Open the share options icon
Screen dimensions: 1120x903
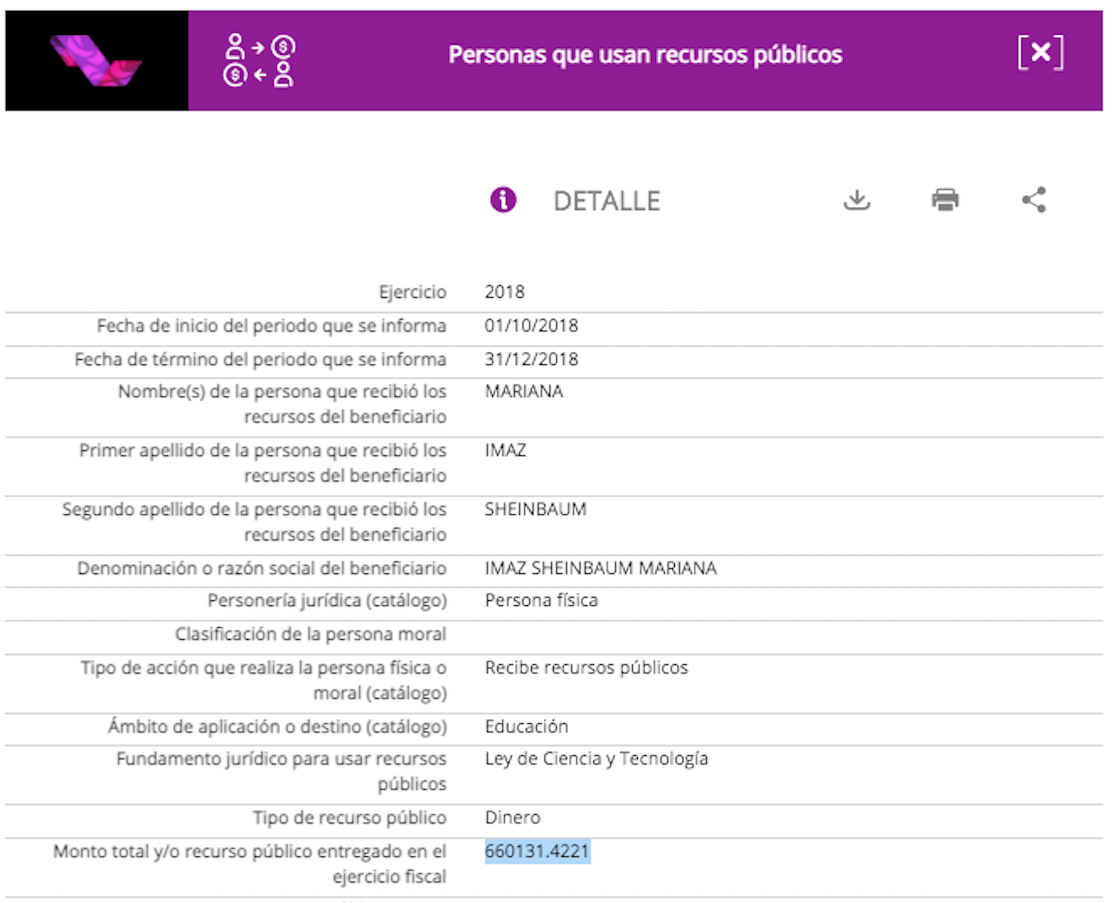click(x=1033, y=200)
